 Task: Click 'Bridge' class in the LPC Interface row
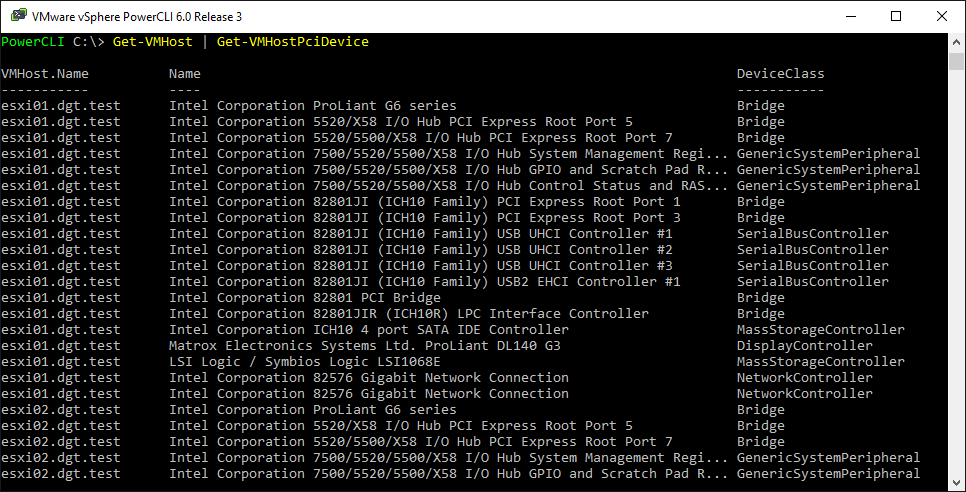click(761, 314)
